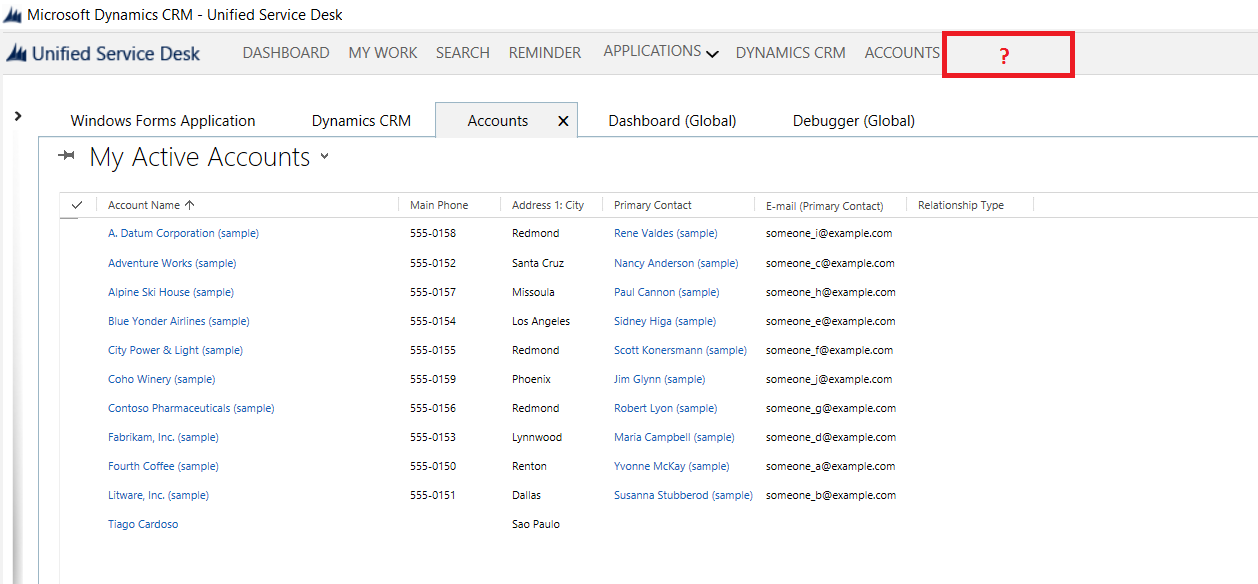Expand the left side panel chevron
This screenshot has width=1258, height=584.
pyautogui.click(x=18, y=117)
